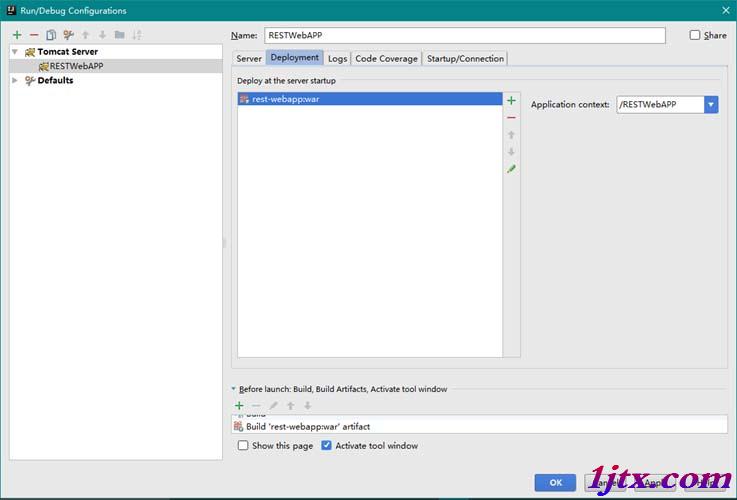Remove before launch task minus icon
This screenshot has width=737, height=500.
pyautogui.click(x=256, y=406)
